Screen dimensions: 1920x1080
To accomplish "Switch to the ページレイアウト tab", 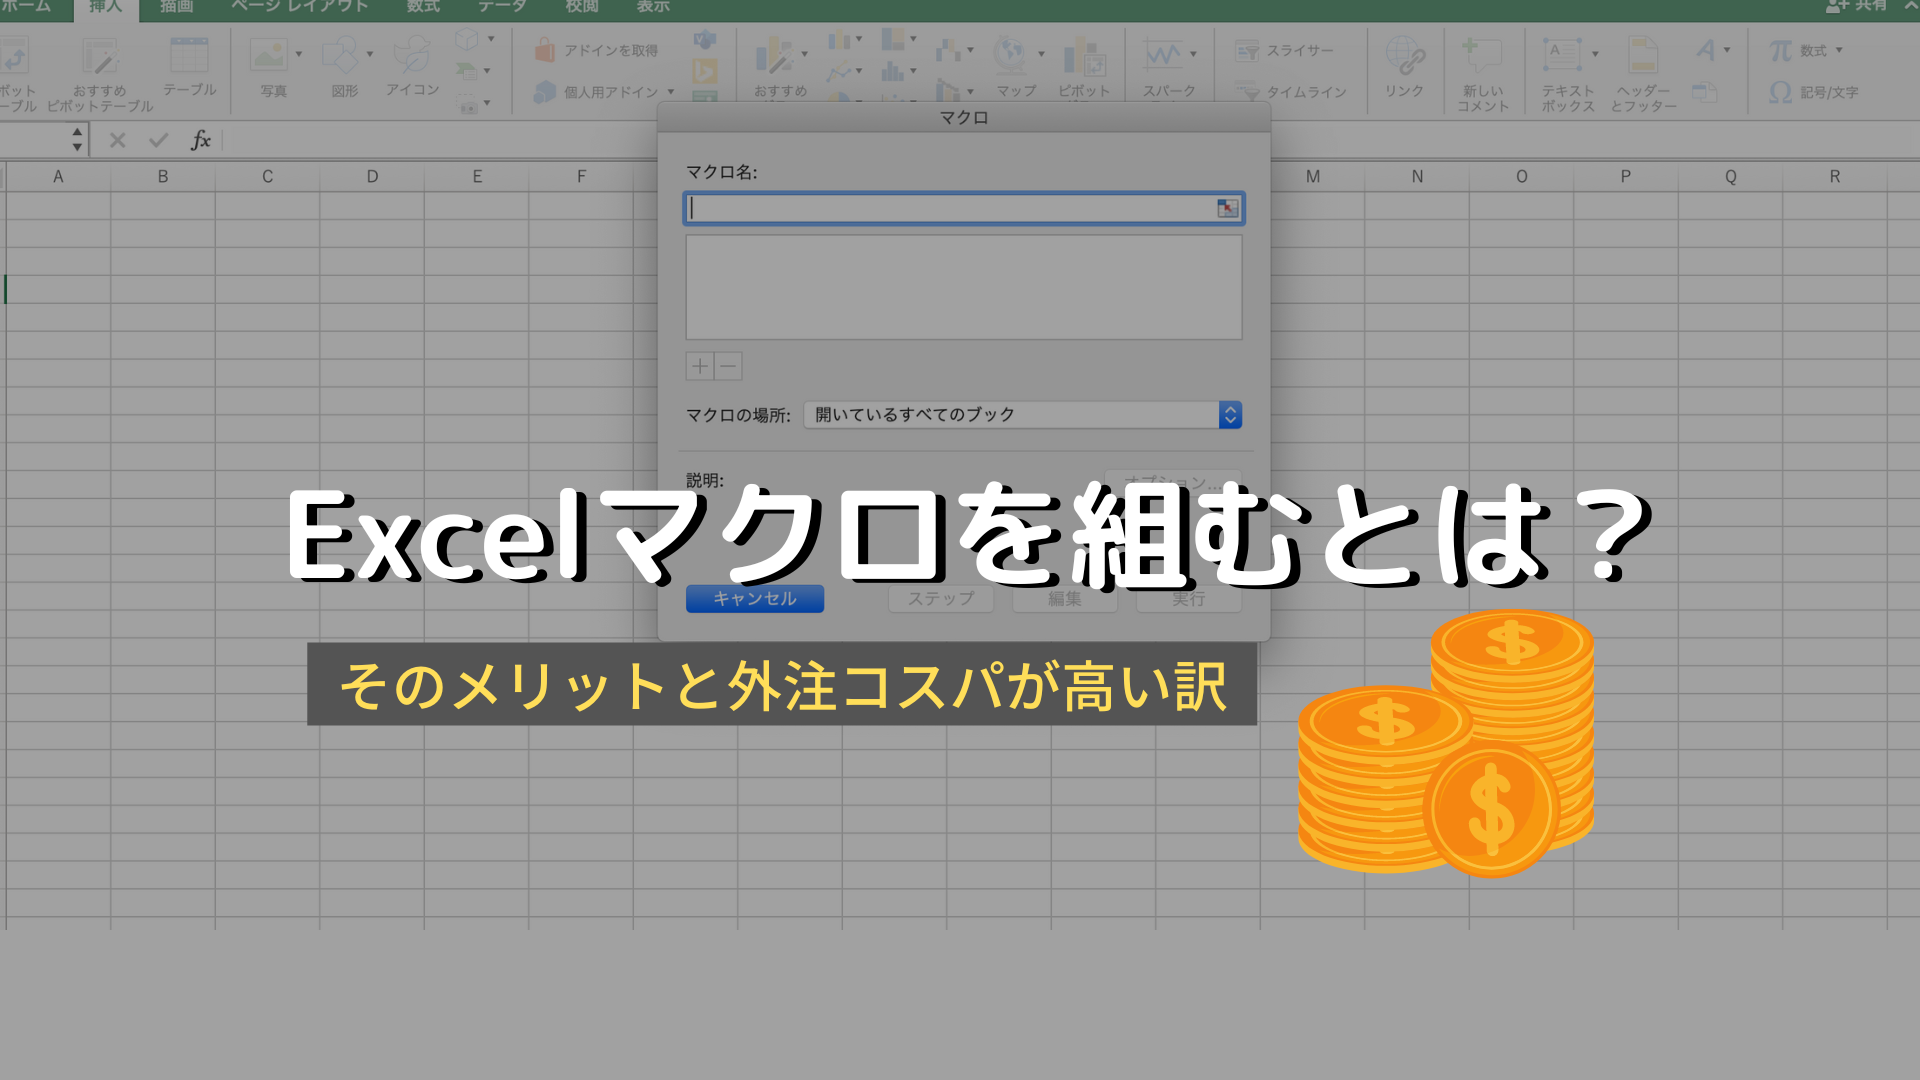I will pyautogui.click(x=299, y=6).
